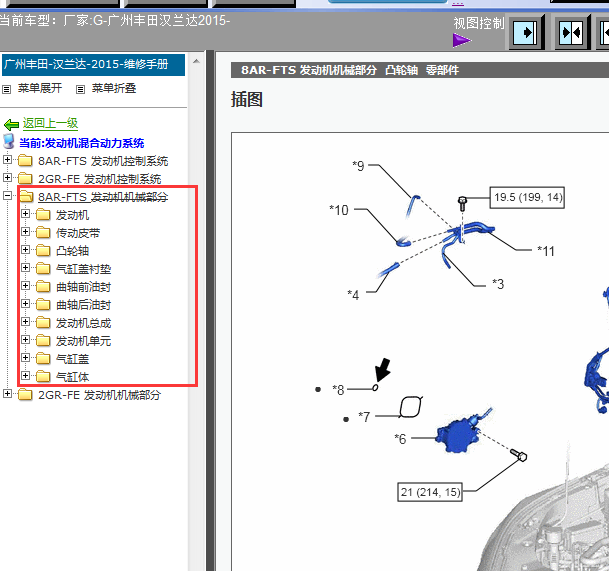Open the 曲轴后油封 tree item

coord(84,305)
